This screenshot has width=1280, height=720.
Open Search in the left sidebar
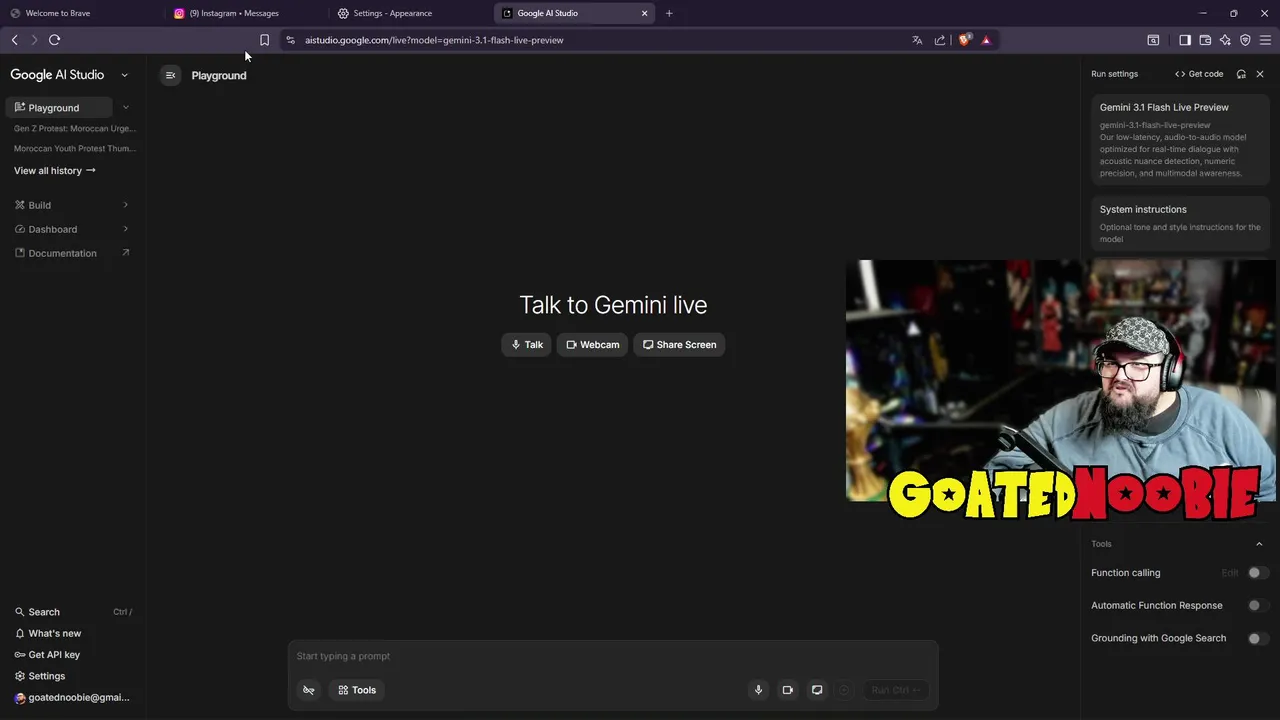click(72, 612)
